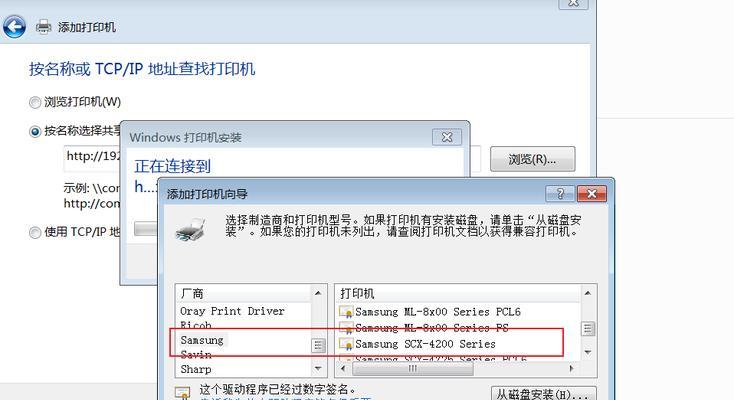Click the large printer image in the wizard
This screenshot has width=734, height=400.
coord(191,229)
